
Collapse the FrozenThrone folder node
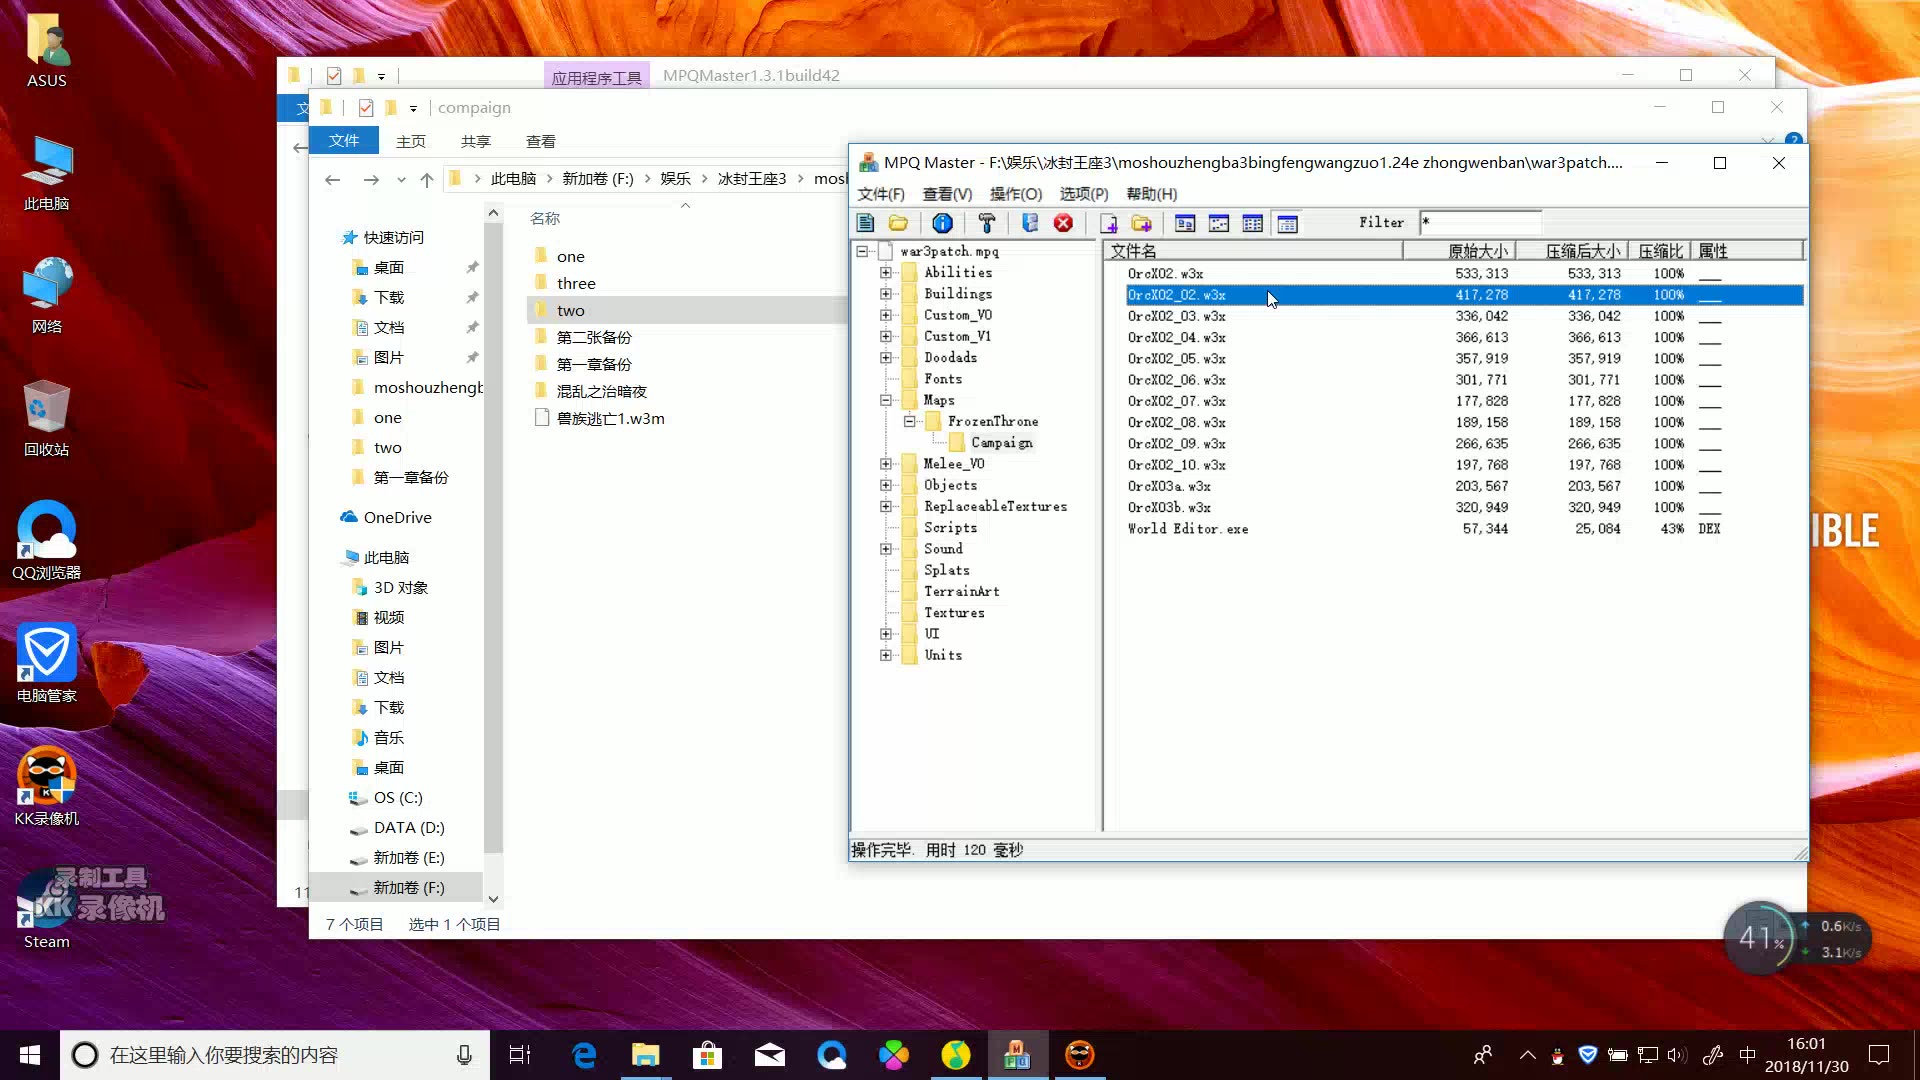coord(910,421)
